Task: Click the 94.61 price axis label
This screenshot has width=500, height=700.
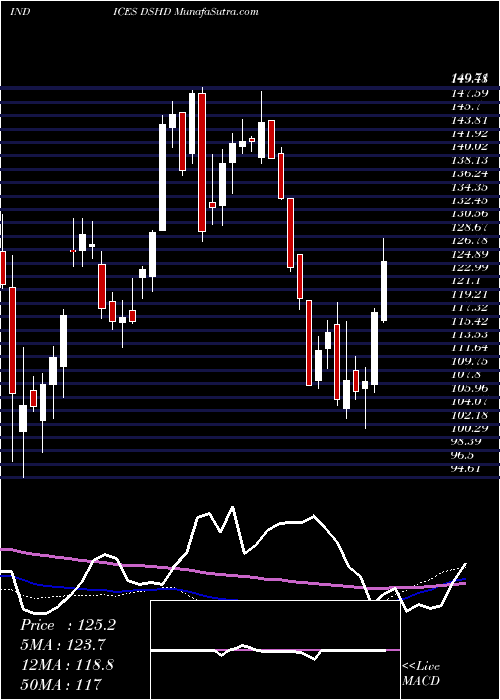Action: [x=467, y=468]
